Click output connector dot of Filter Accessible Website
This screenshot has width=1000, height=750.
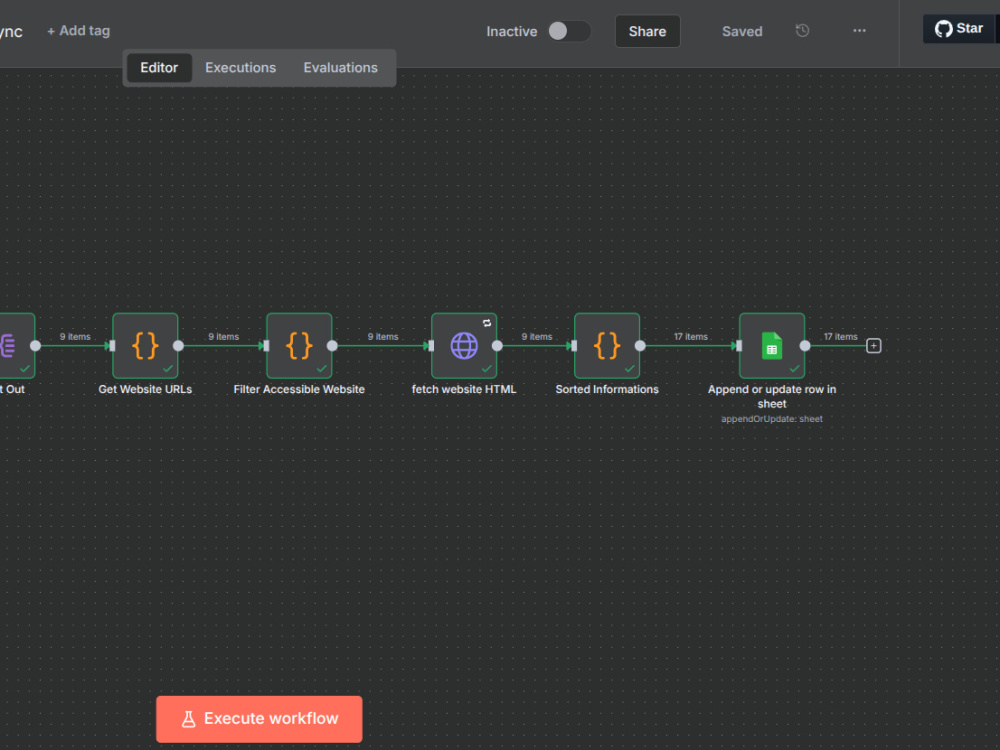[x=332, y=346]
